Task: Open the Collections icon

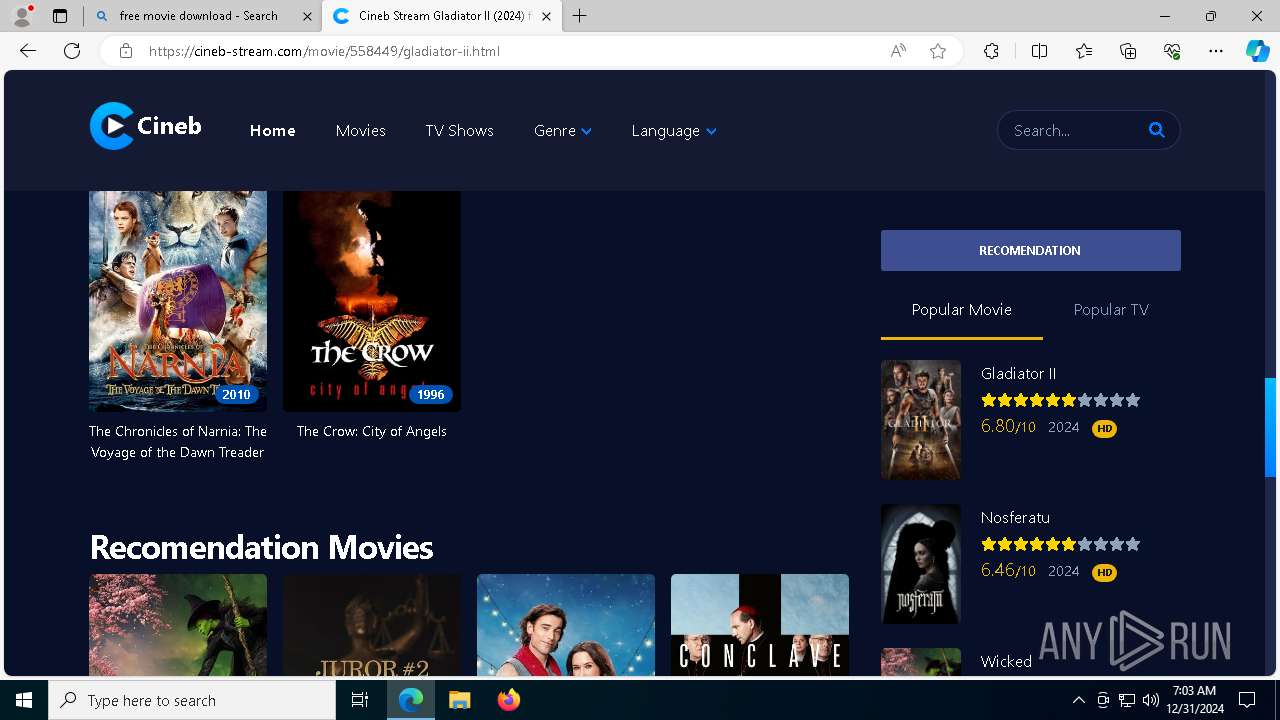Action: [1128, 51]
